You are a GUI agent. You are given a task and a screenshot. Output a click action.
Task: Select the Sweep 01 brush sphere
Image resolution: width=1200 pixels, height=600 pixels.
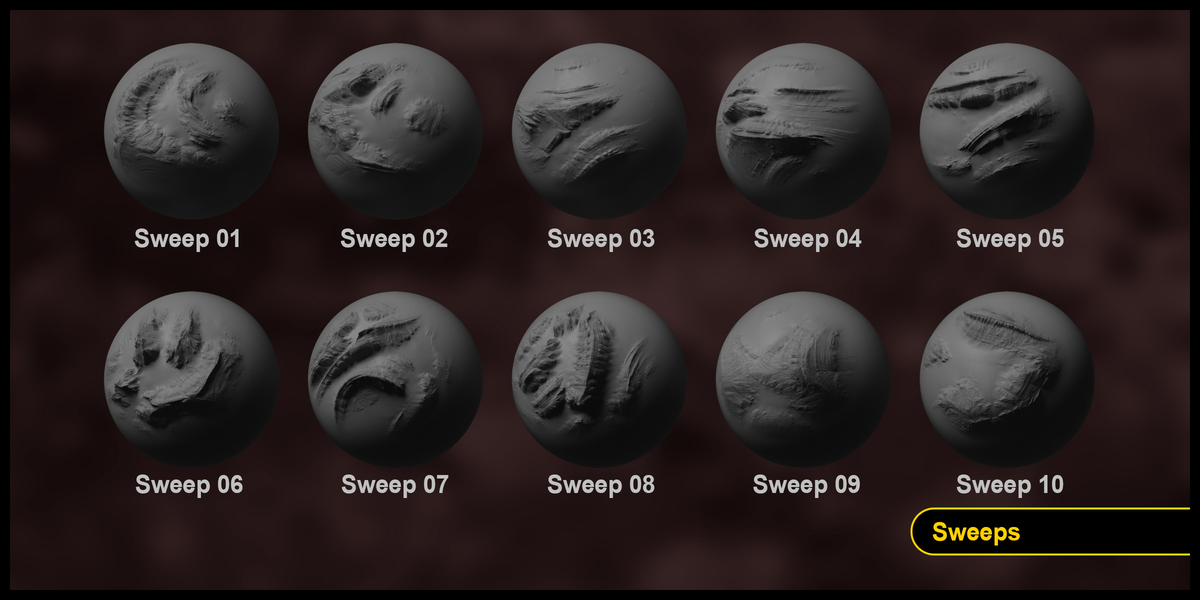click(190, 132)
